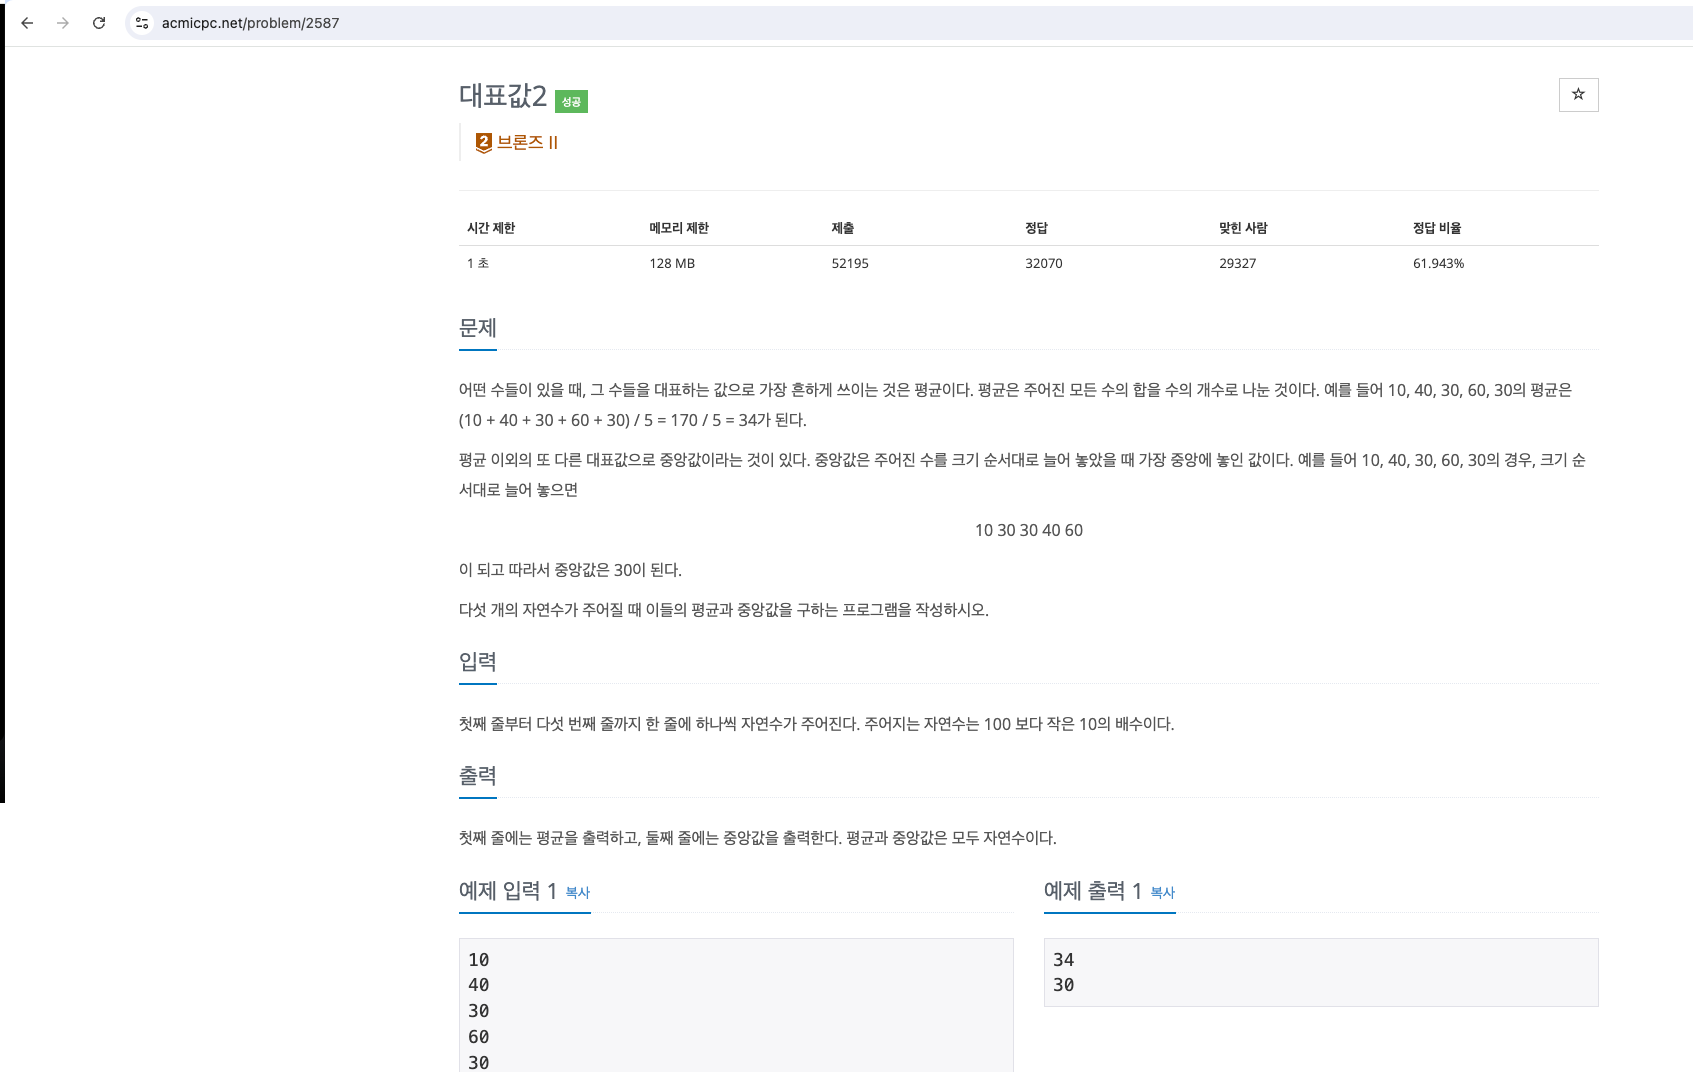The image size is (1693, 1072).
Task: Click the sentence 이 되고 따라서 중앙값은 30이 된다.
Action: coord(570,570)
